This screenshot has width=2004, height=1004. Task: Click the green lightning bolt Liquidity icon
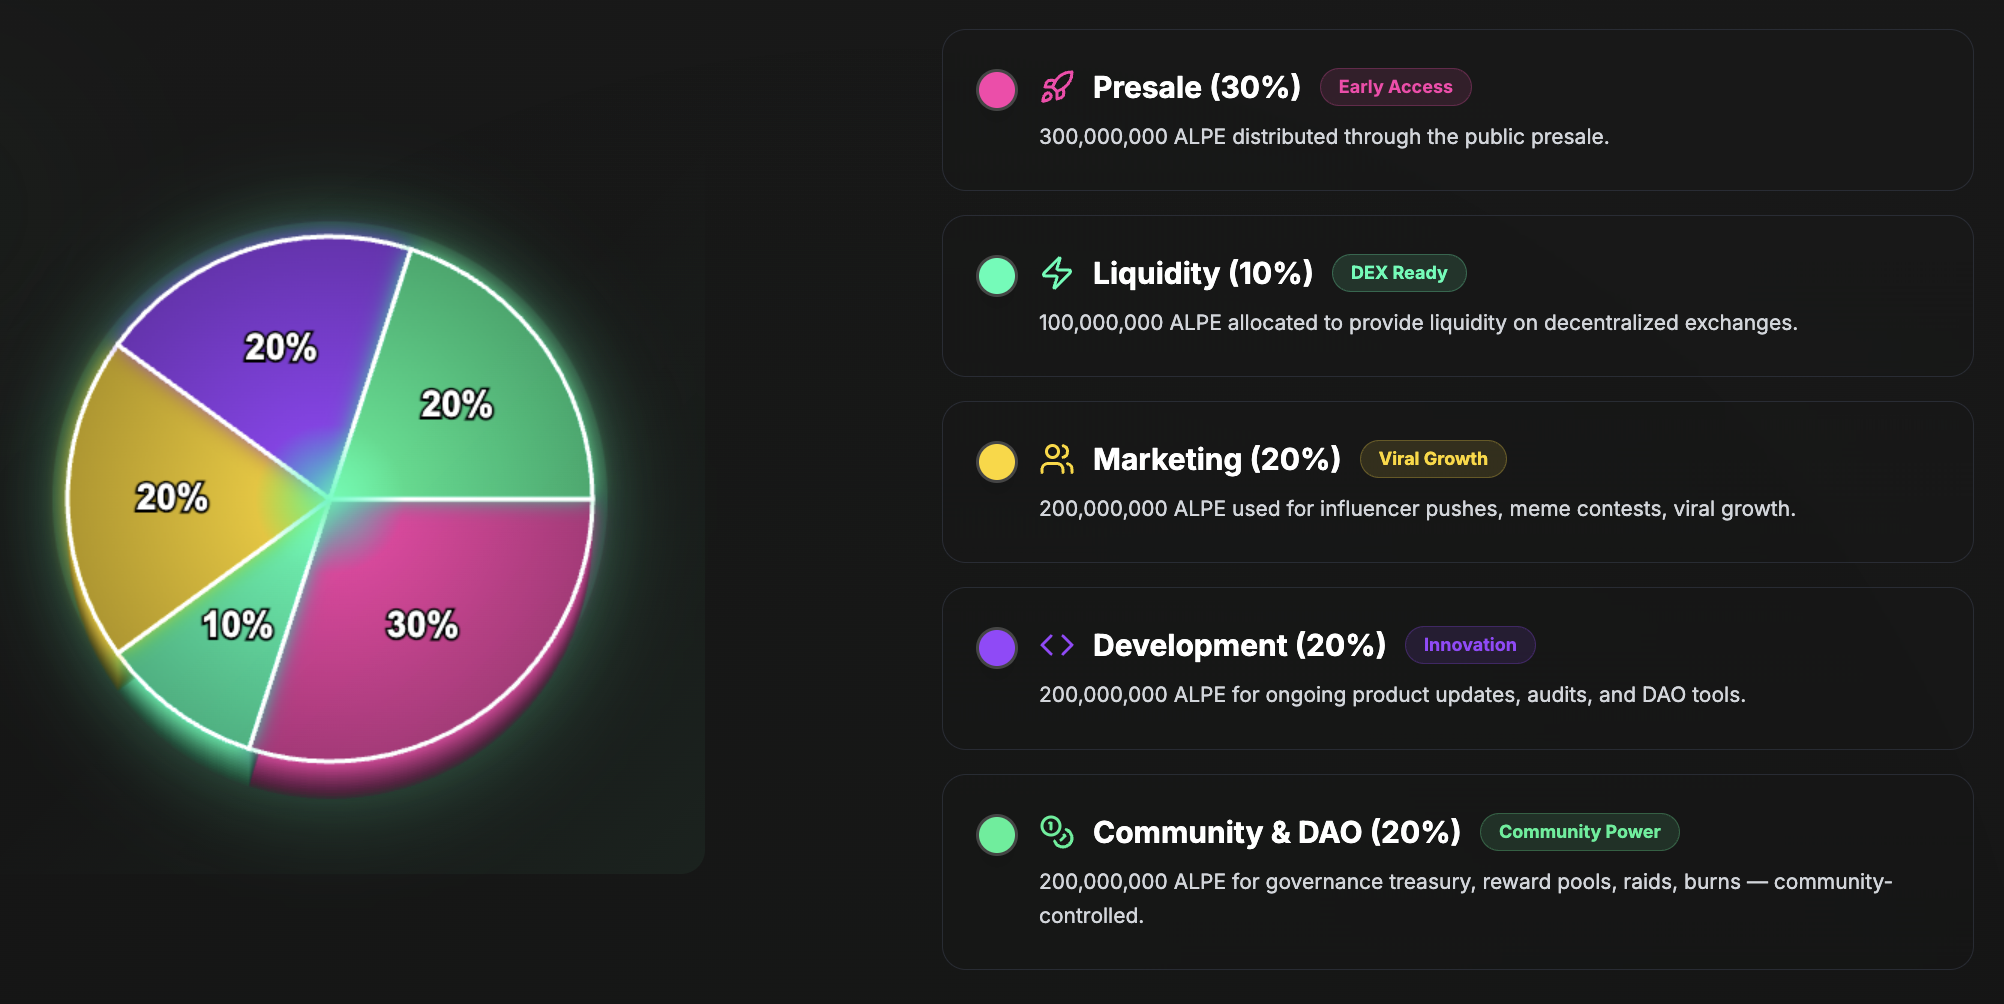(1057, 273)
